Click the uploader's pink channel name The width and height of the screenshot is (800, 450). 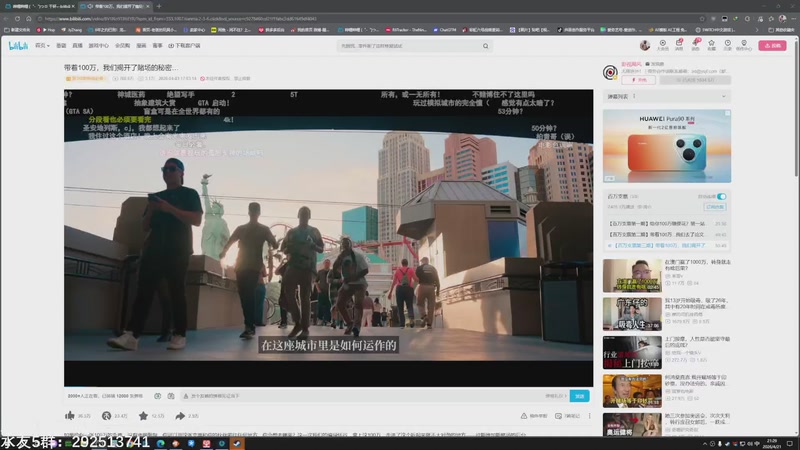631,64
